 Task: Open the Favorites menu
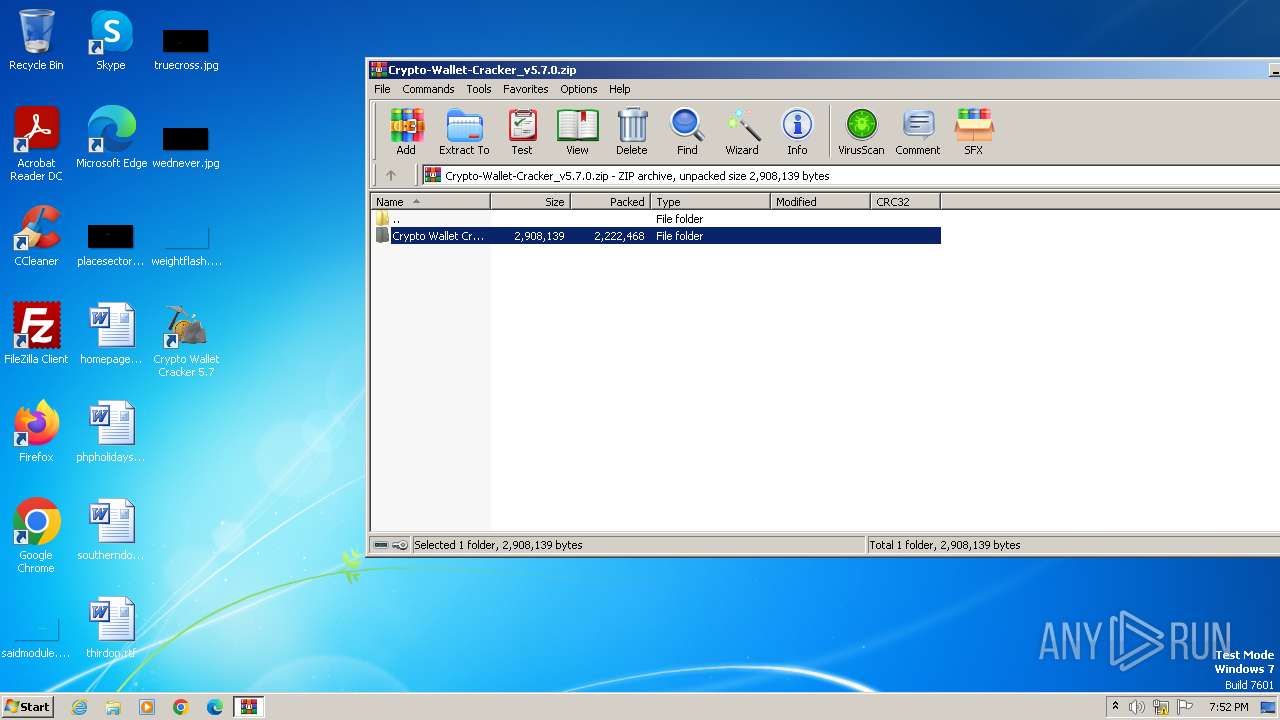526,89
